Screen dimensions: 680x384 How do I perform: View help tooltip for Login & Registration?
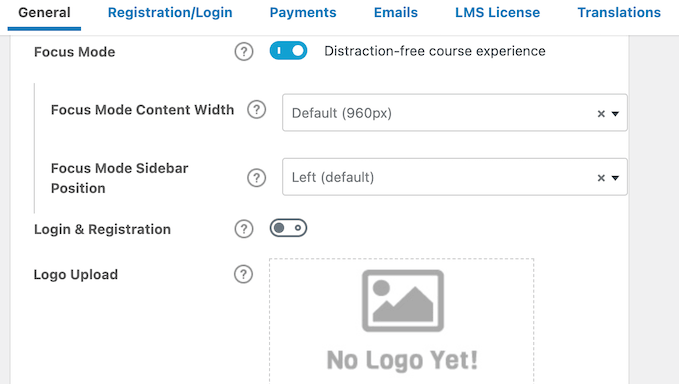(x=244, y=229)
